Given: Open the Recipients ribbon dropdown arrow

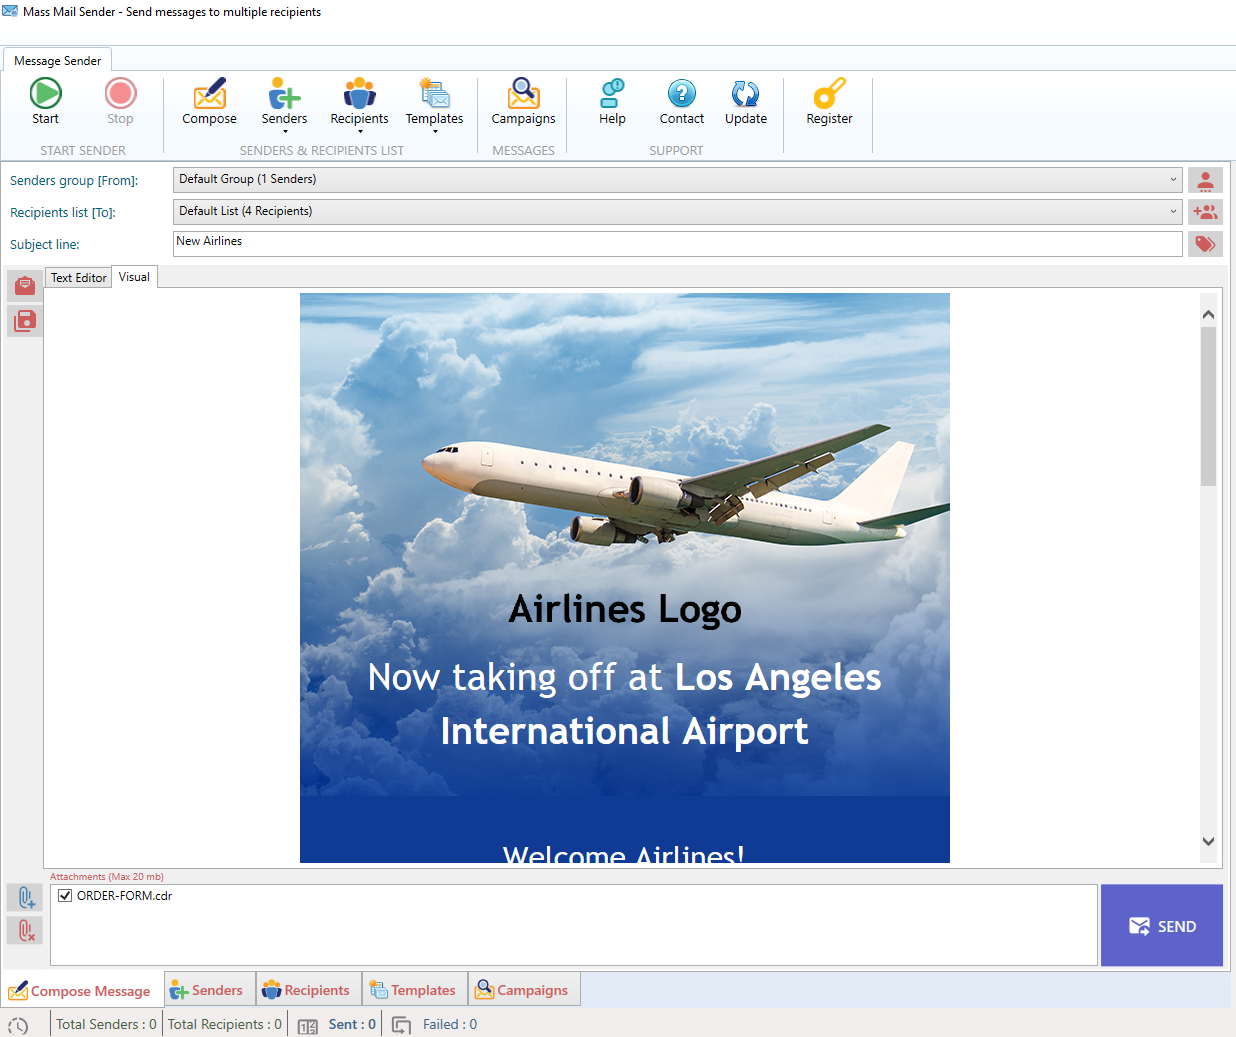Looking at the screenshot, I should pos(360,132).
